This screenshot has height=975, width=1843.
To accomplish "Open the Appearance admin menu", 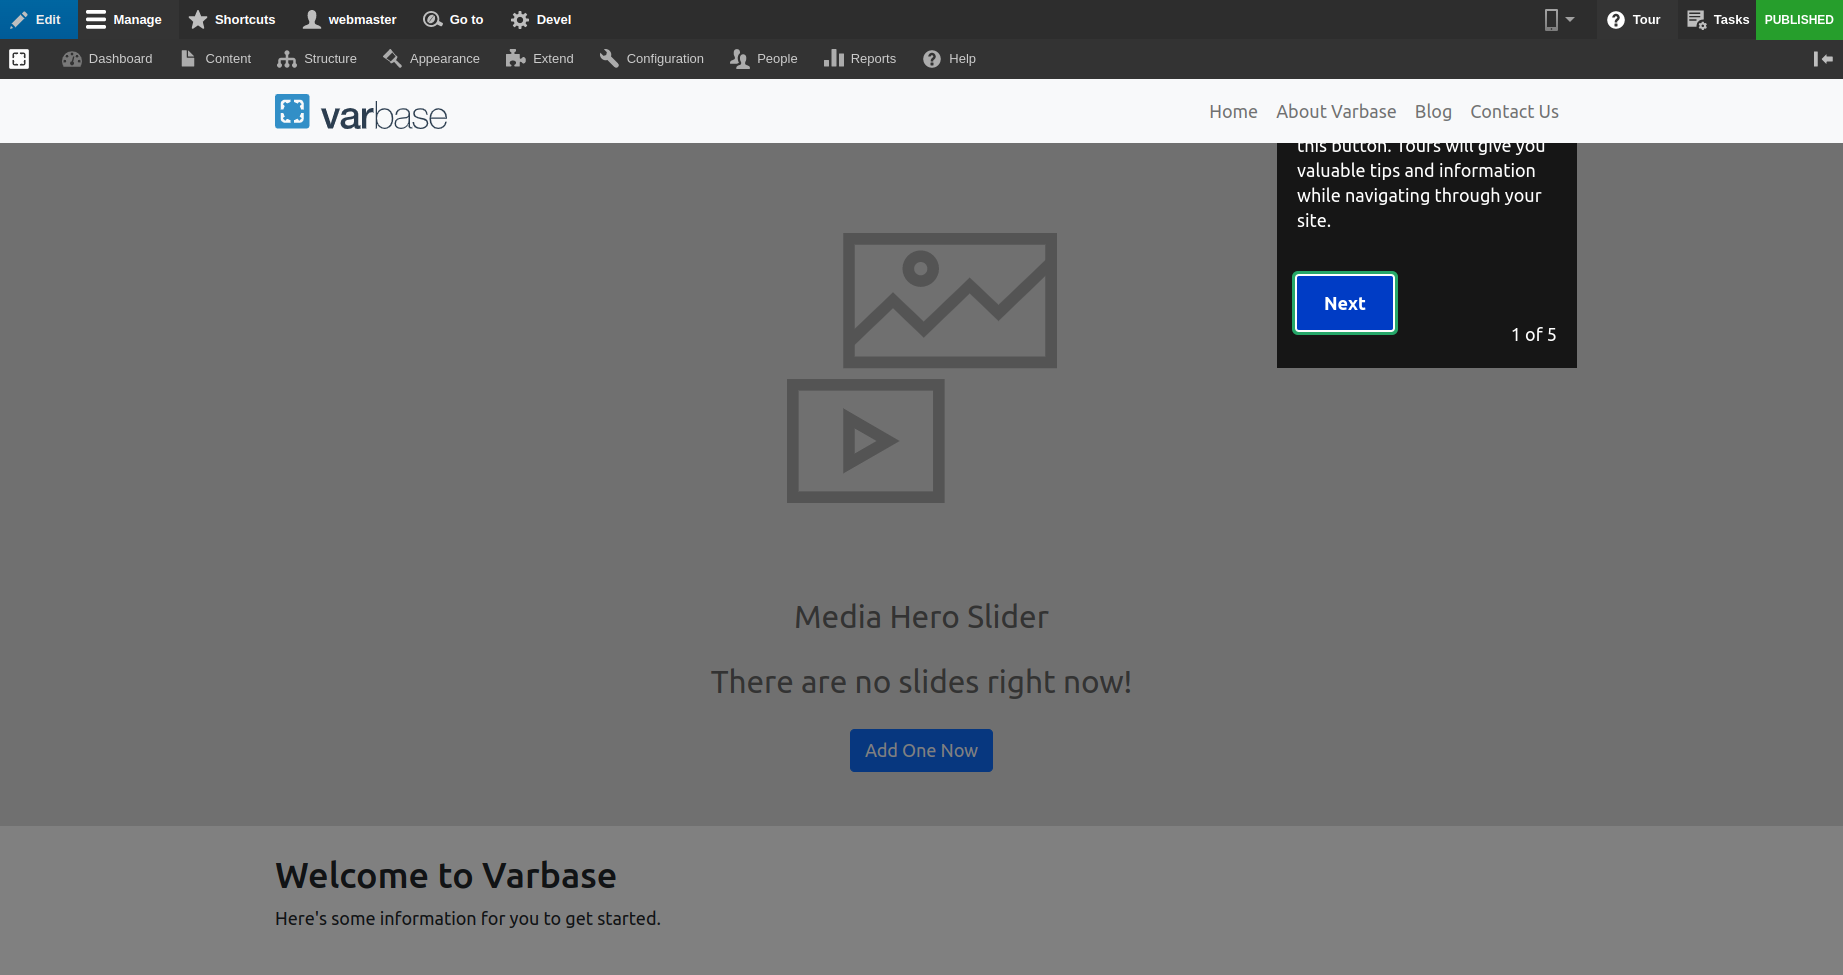I will (x=431, y=59).
